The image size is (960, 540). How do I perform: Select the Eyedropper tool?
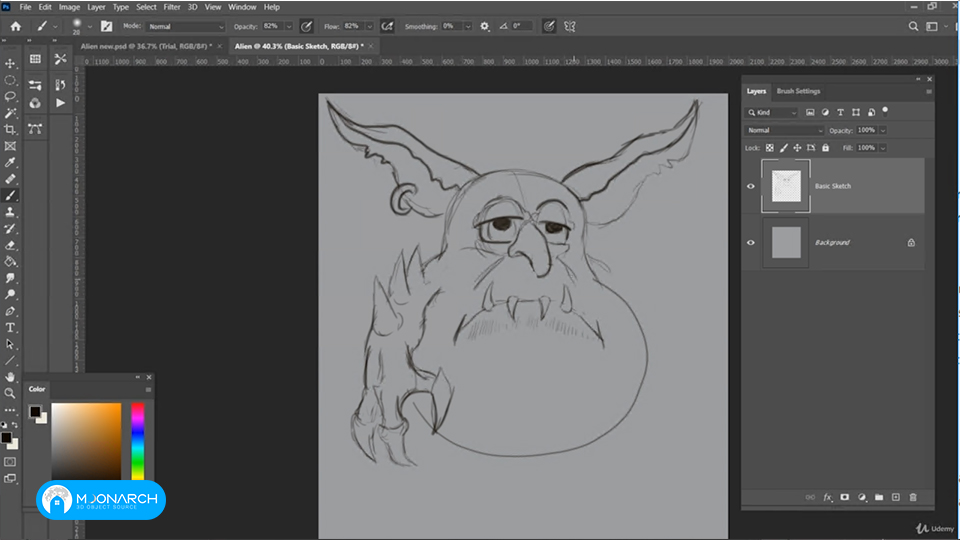[x=10, y=162]
